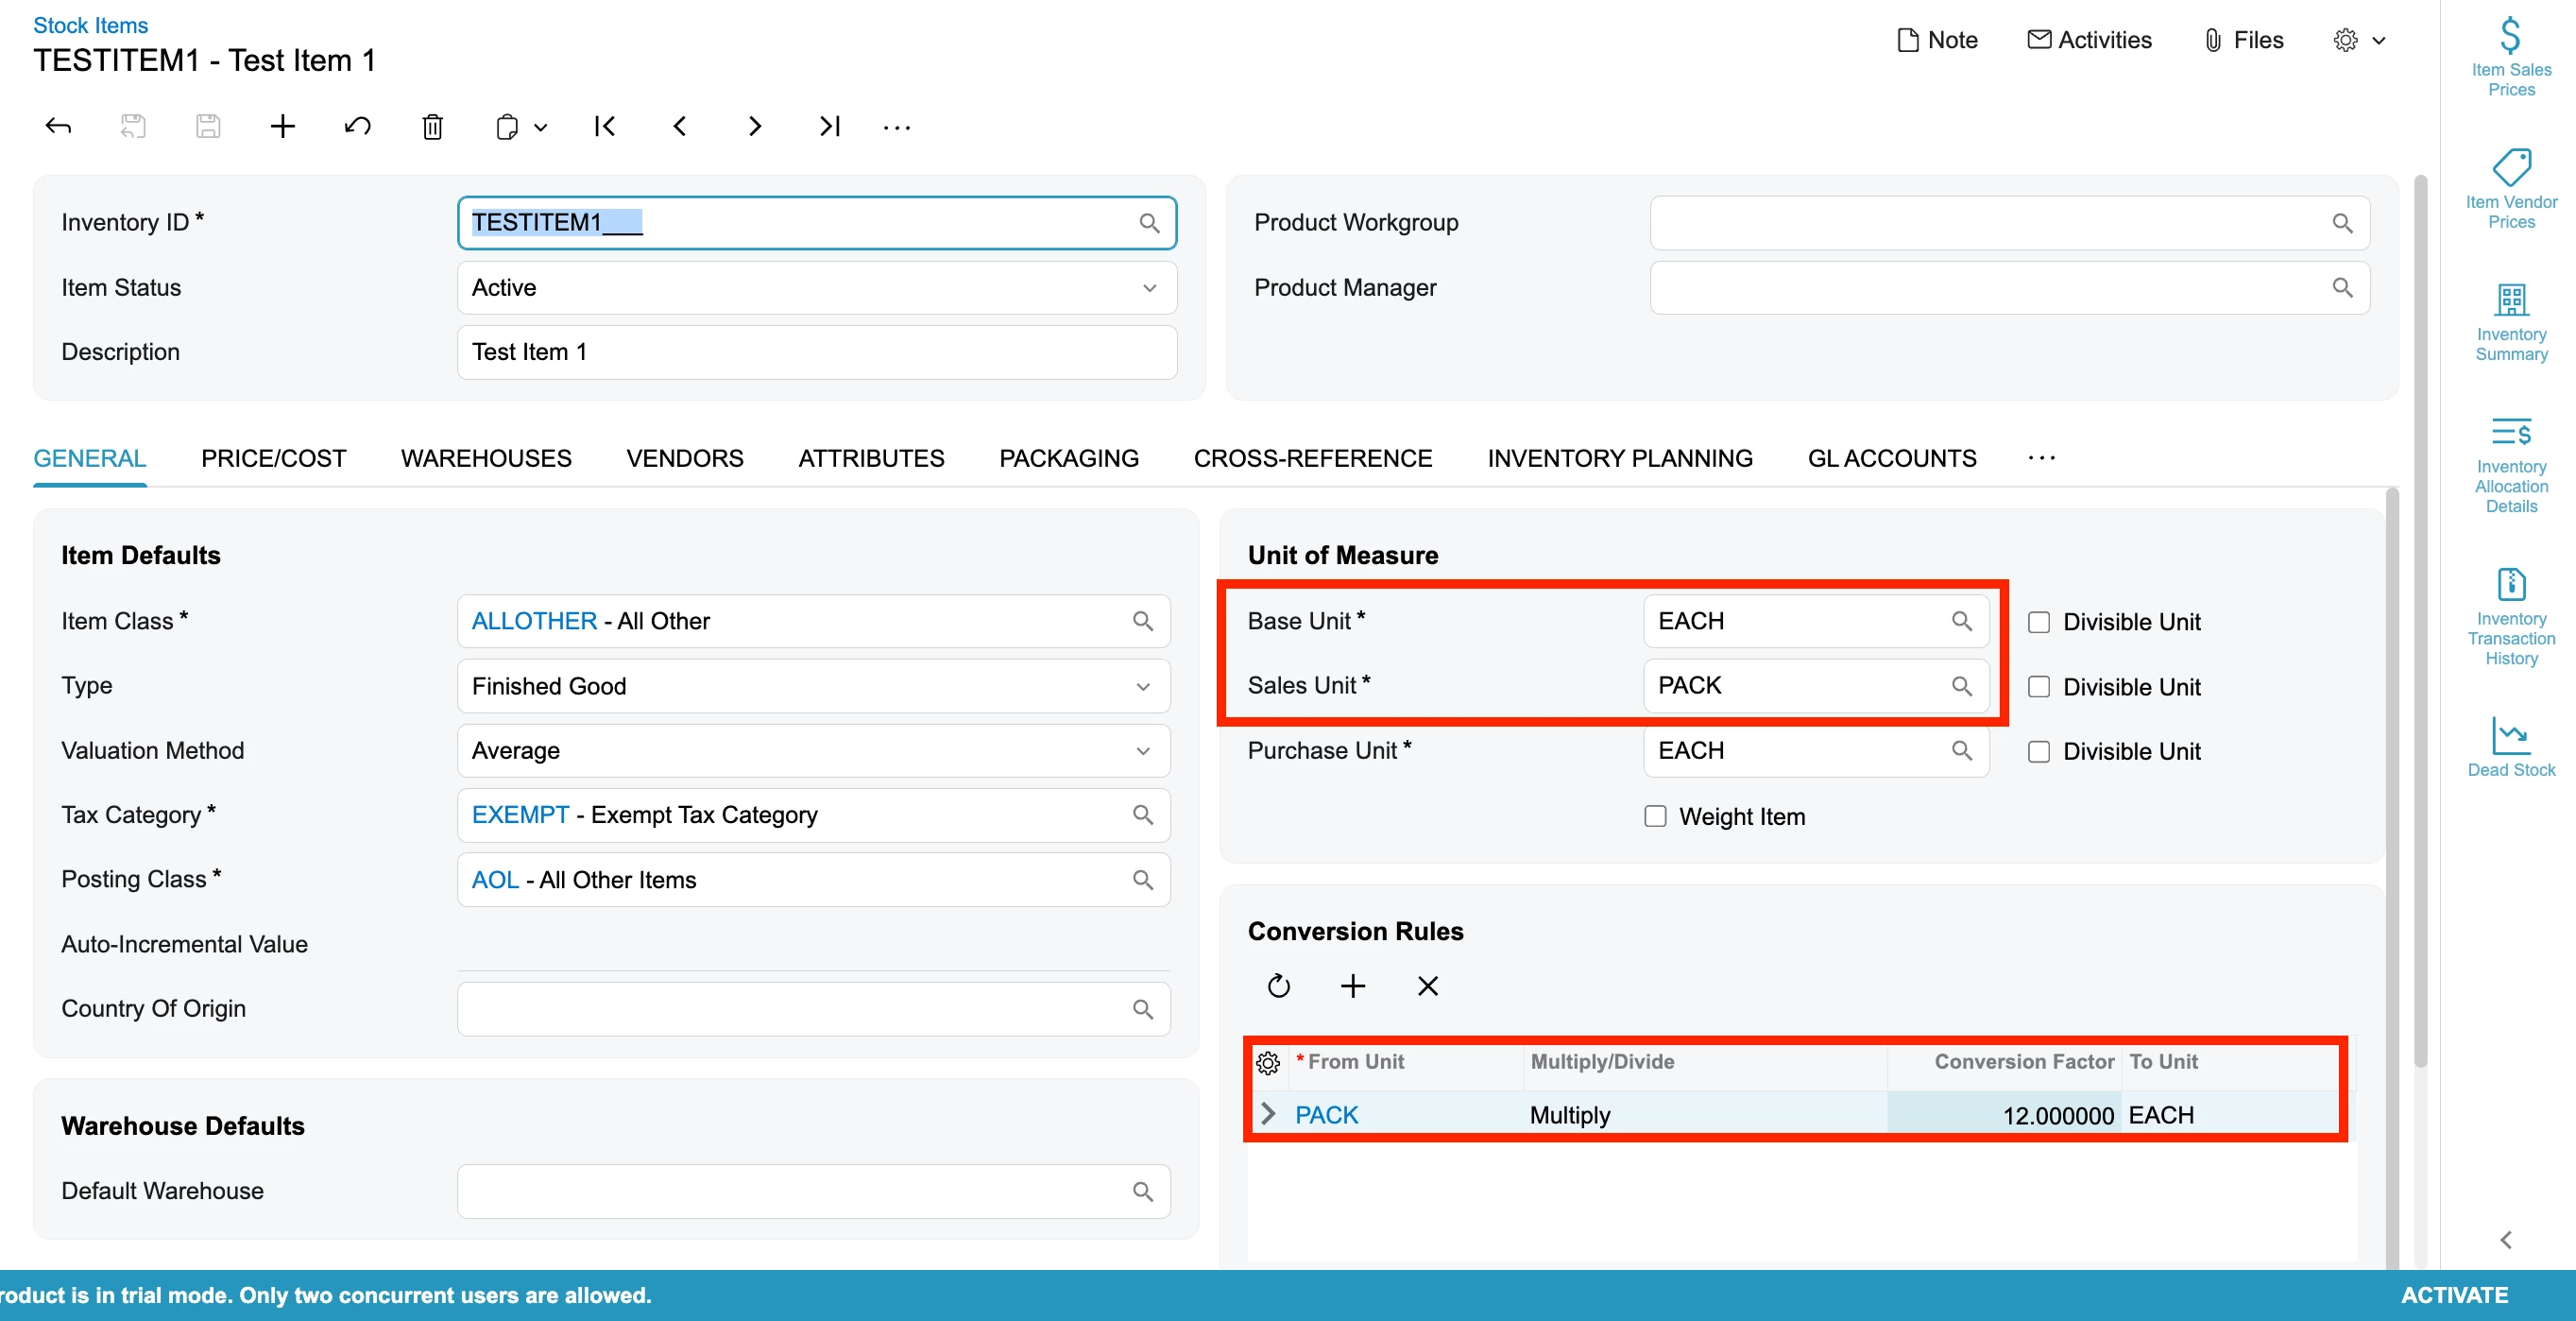Go to the last record
This screenshot has width=2576, height=1321.
tap(829, 127)
